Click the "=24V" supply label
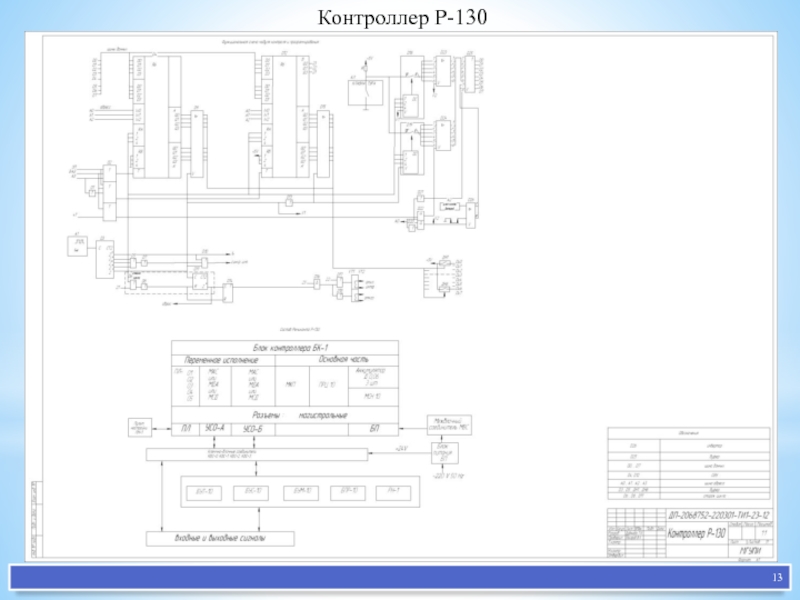Screen dimensions: 800x600 pyautogui.click(x=402, y=448)
